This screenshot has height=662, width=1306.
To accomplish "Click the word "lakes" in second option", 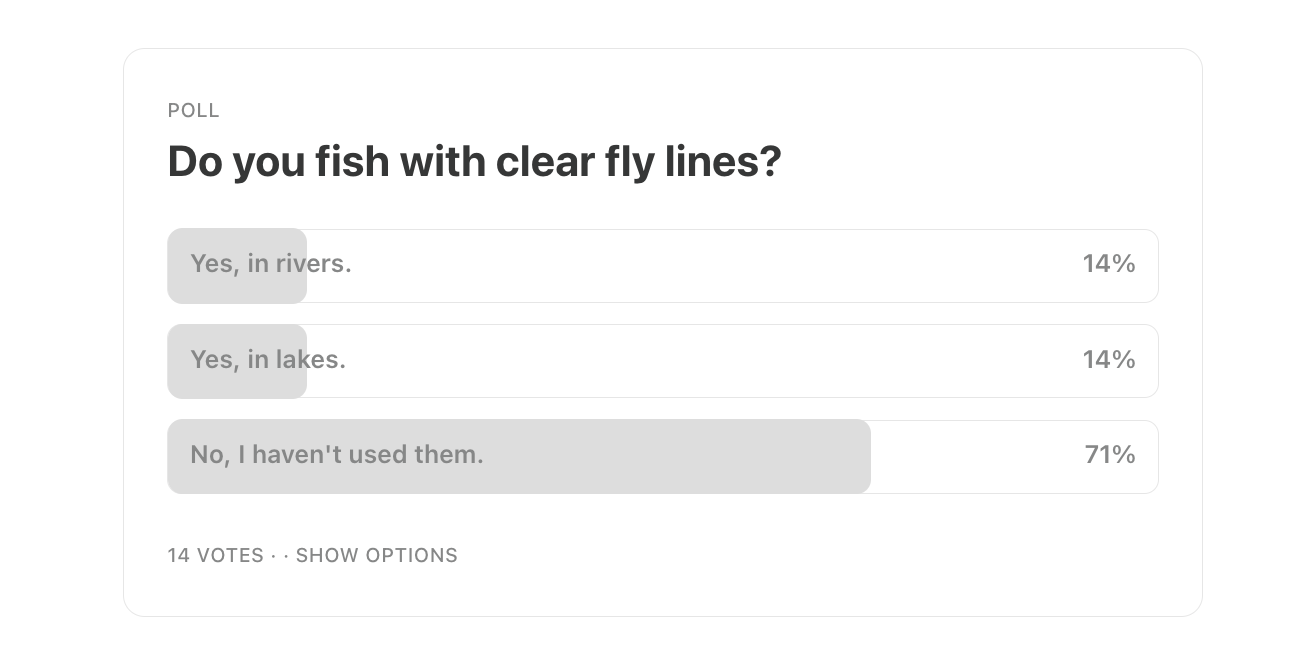I will tap(310, 360).
